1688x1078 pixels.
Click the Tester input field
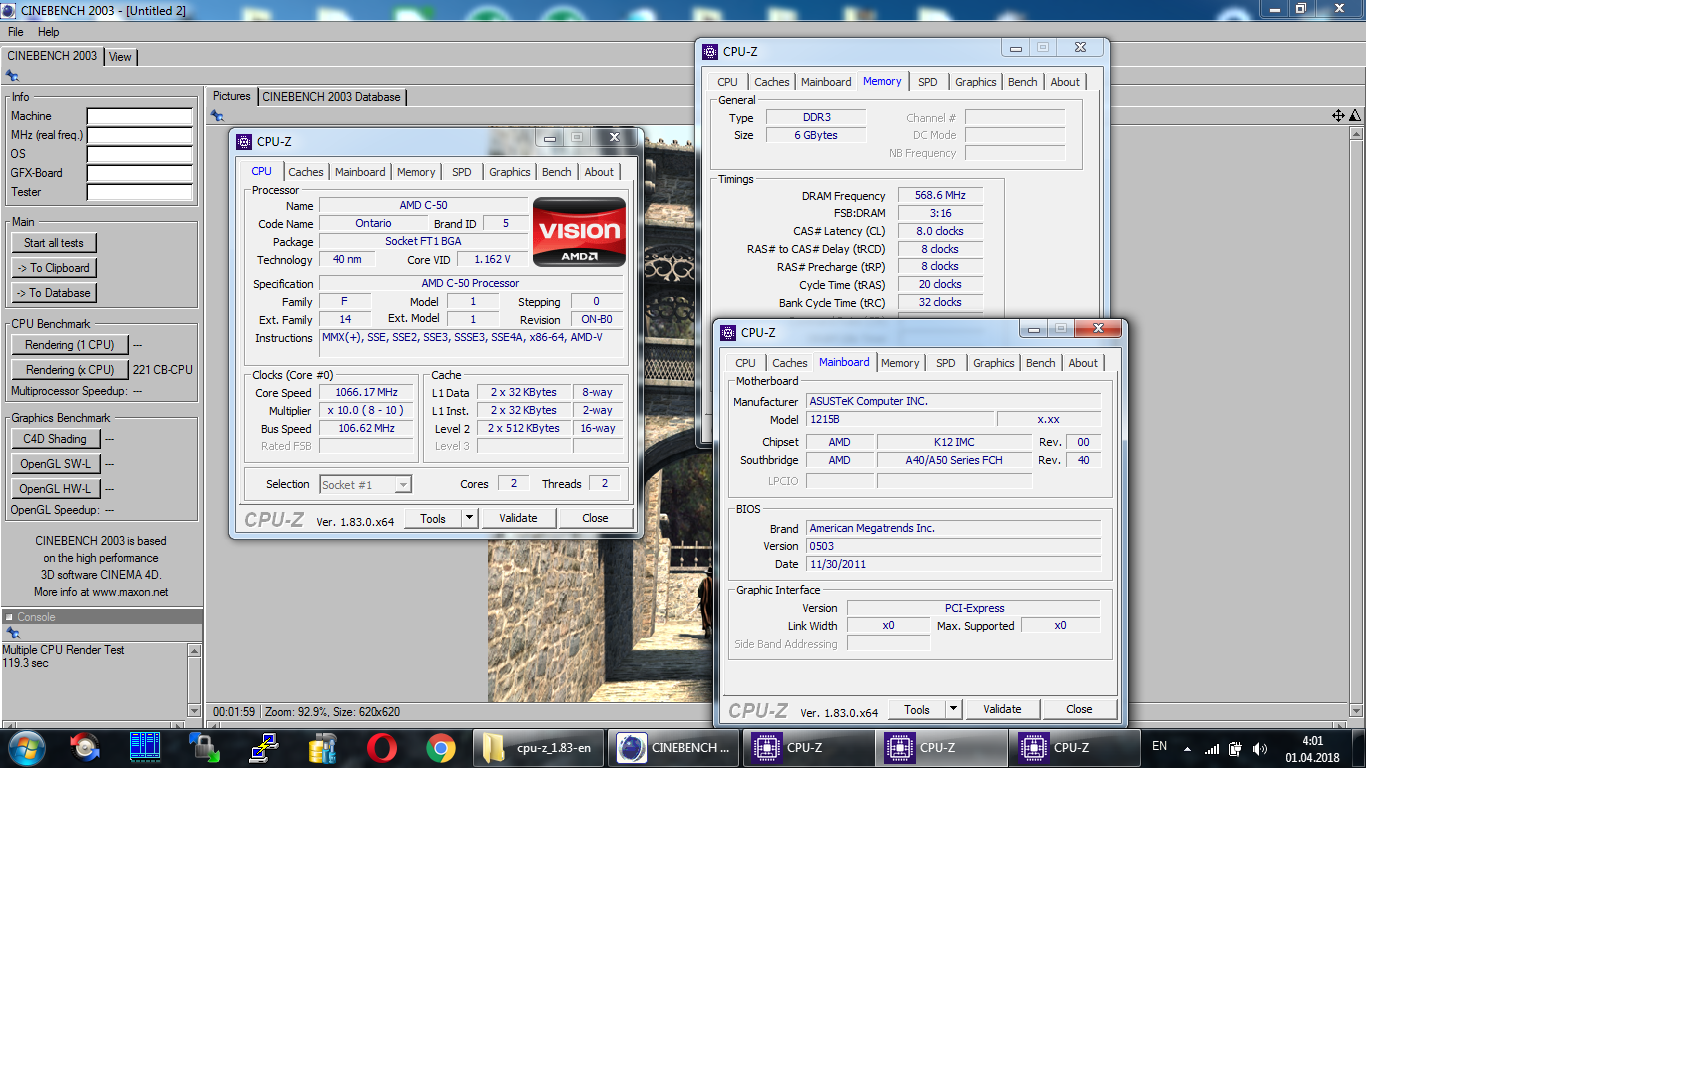point(139,192)
